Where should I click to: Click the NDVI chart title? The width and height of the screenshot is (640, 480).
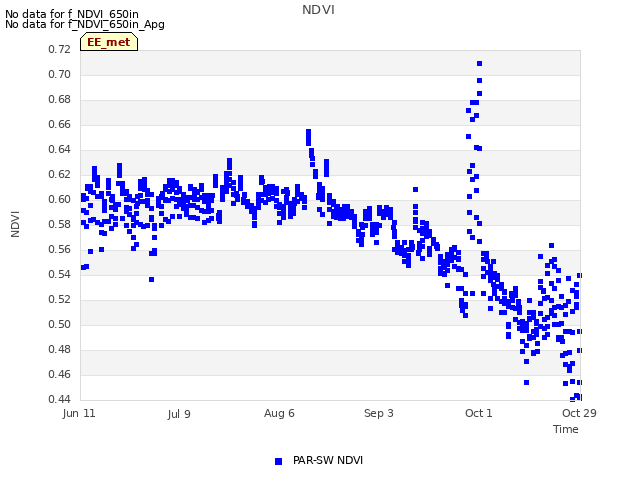318,10
